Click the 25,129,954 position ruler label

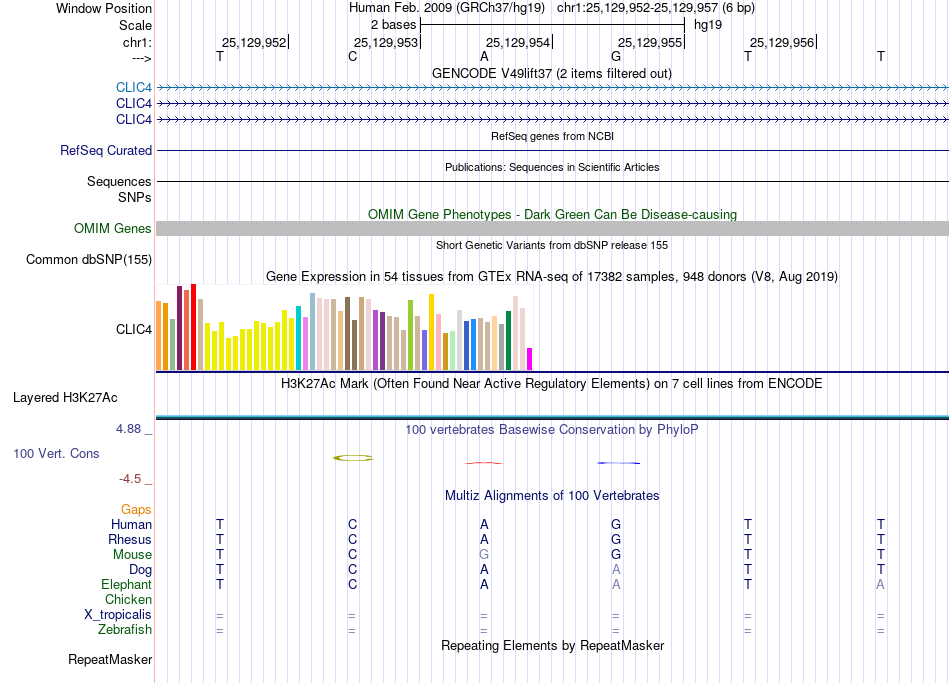[x=517, y=42]
